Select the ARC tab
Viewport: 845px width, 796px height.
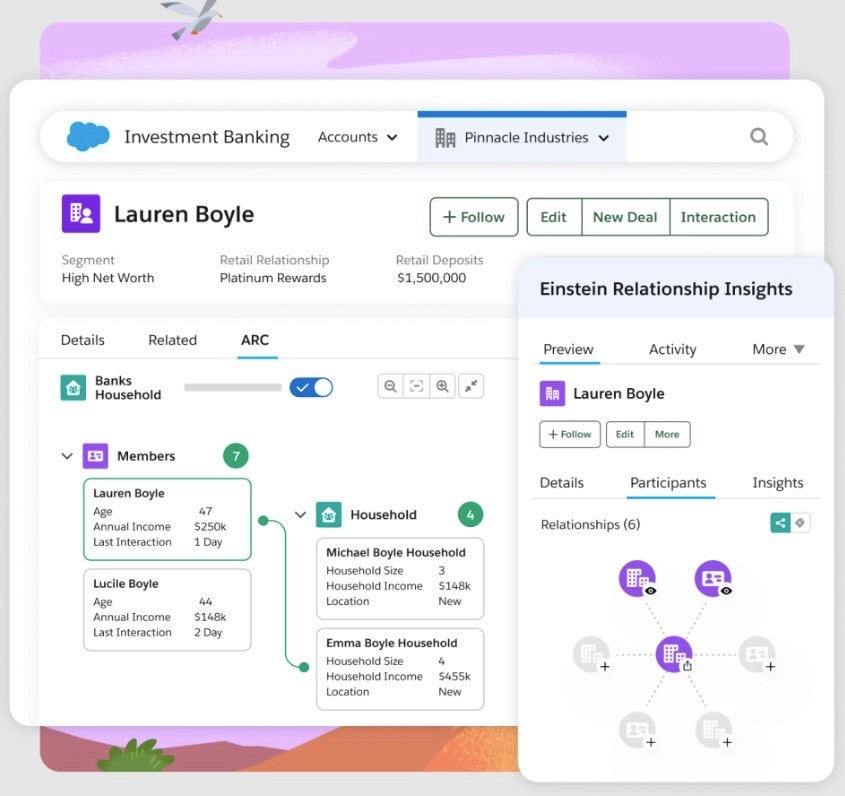pos(255,340)
